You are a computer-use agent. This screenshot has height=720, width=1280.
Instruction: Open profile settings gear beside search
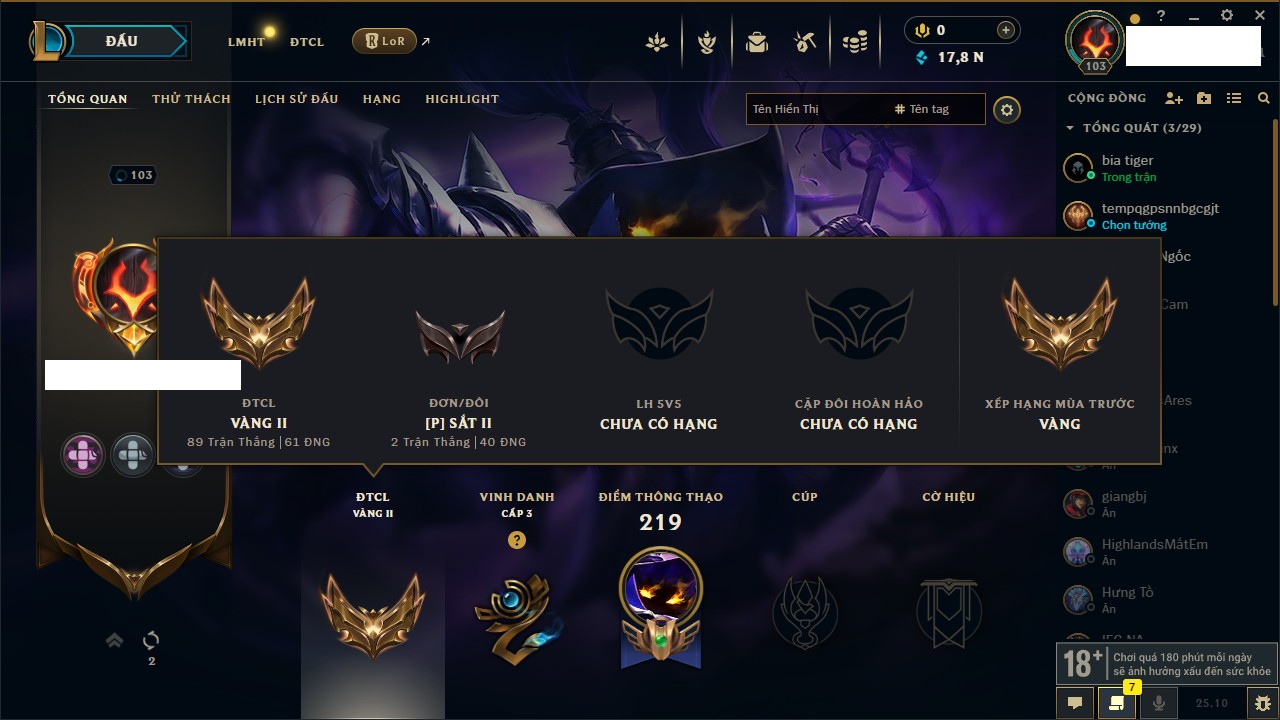tap(1007, 109)
